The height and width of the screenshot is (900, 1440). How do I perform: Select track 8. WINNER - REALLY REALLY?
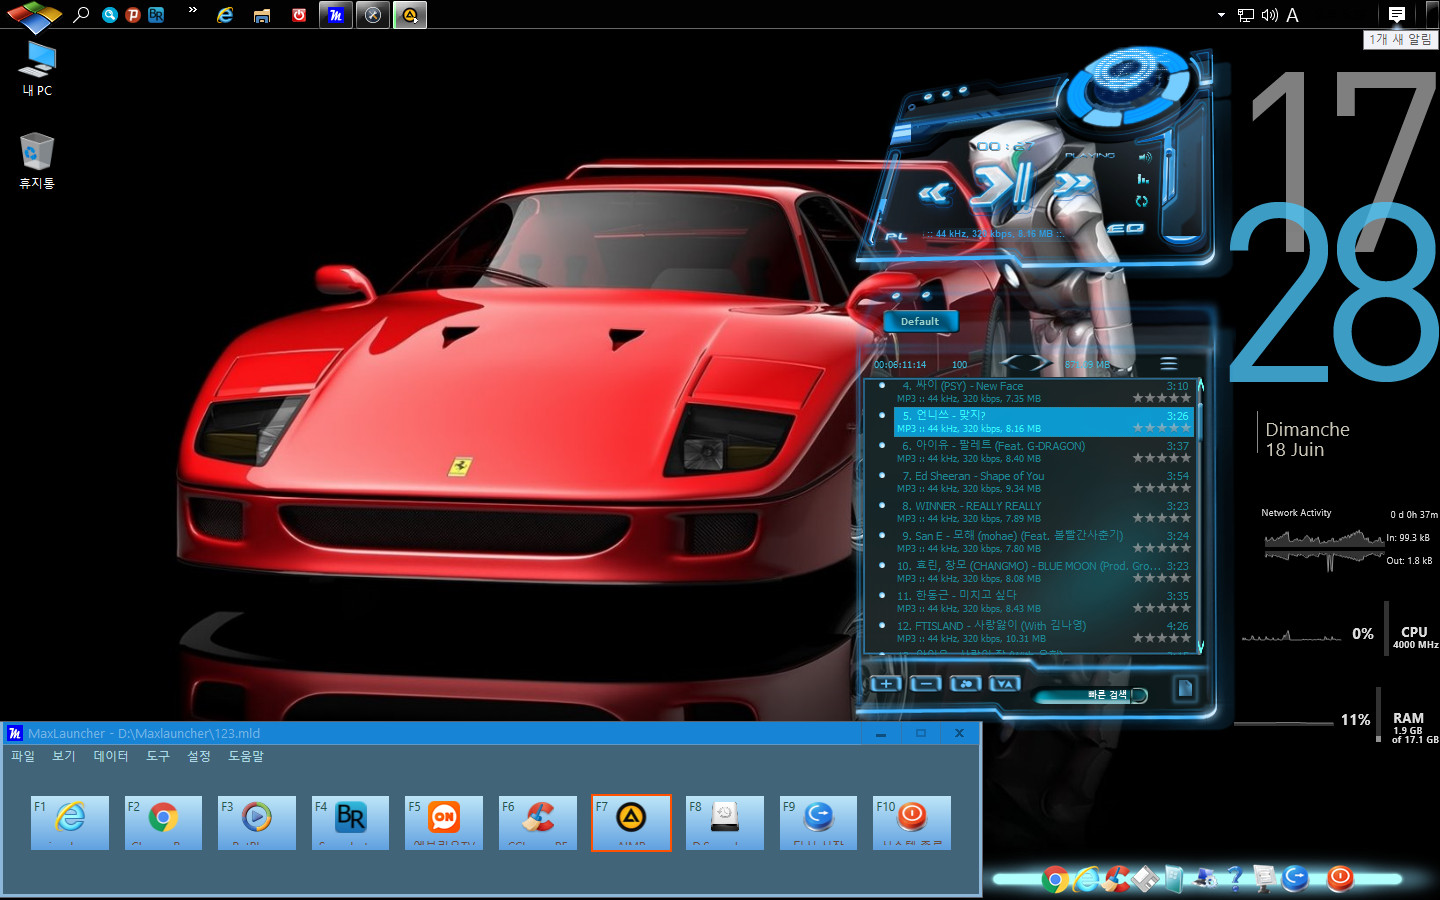1043,512
